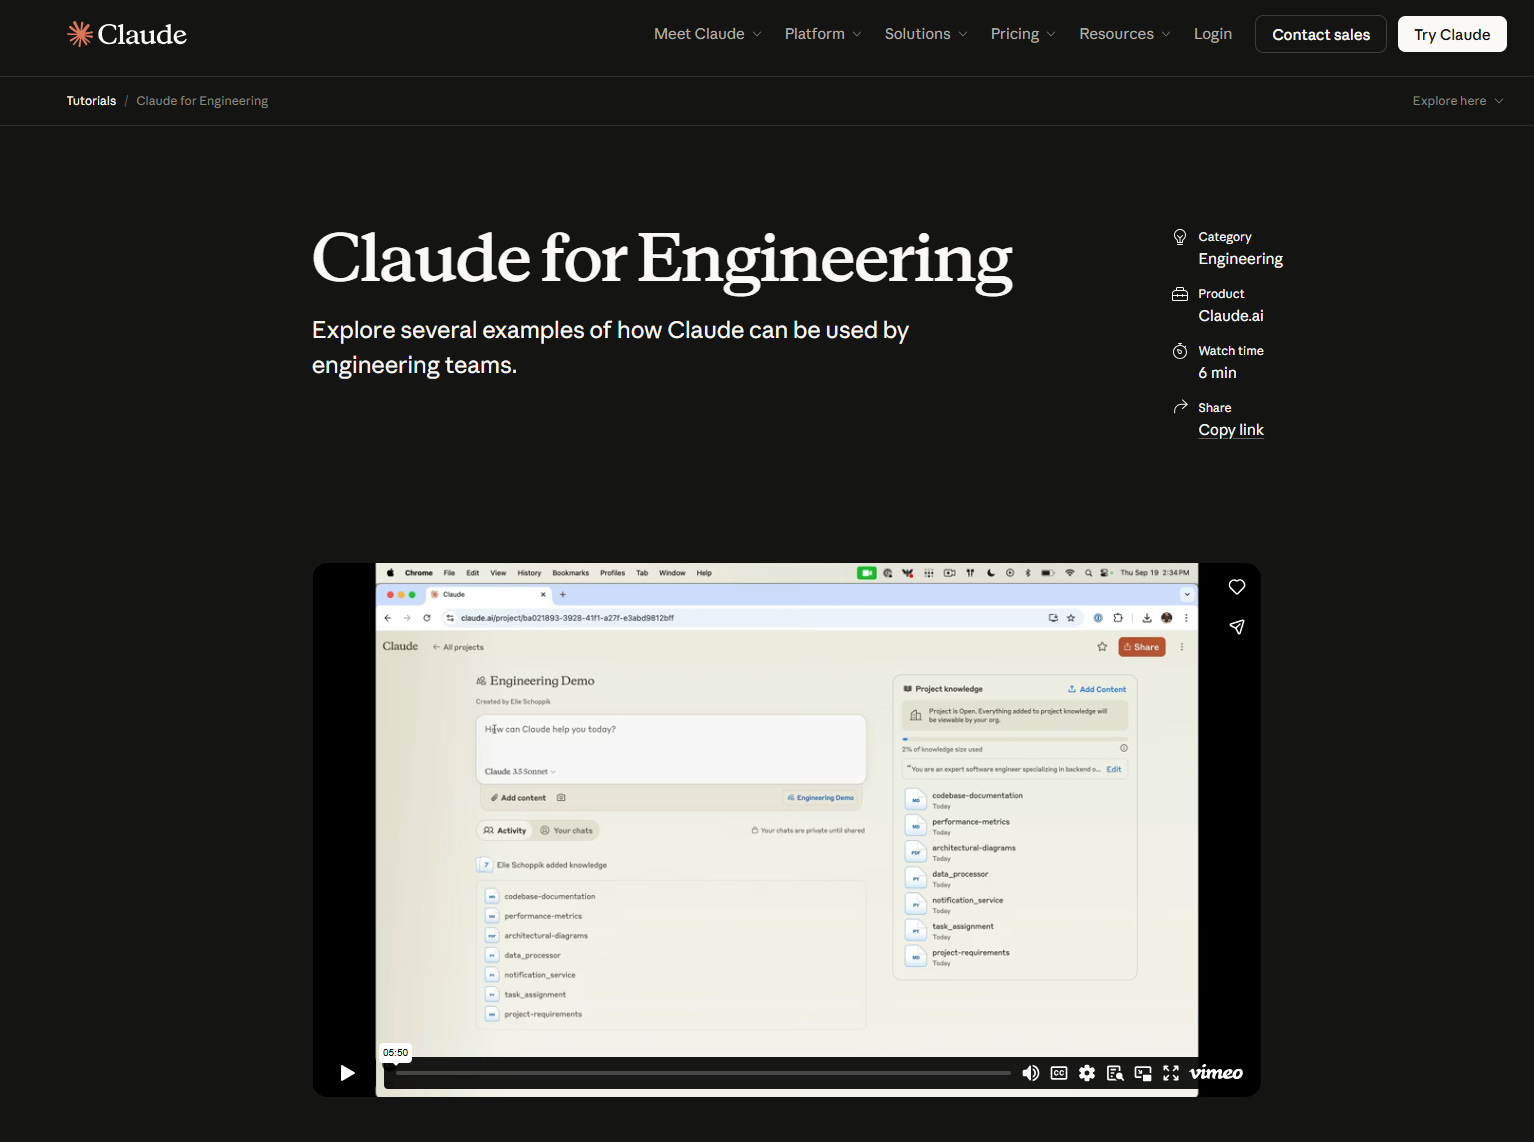The width and height of the screenshot is (1534, 1142).
Task: Click the '6 min' watch time value
Action: pos(1217,373)
